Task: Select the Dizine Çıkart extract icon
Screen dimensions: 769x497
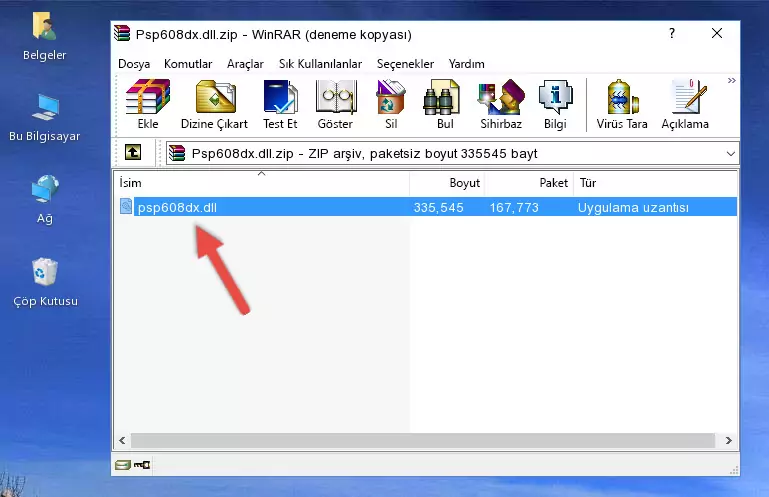Action: coord(214,105)
